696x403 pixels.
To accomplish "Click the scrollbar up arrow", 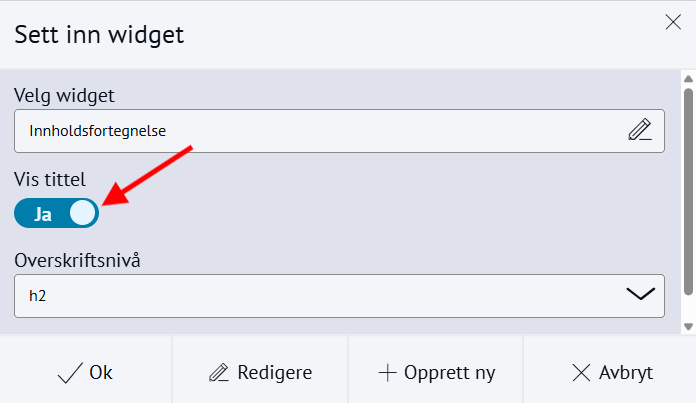I will pyautogui.click(x=688, y=78).
